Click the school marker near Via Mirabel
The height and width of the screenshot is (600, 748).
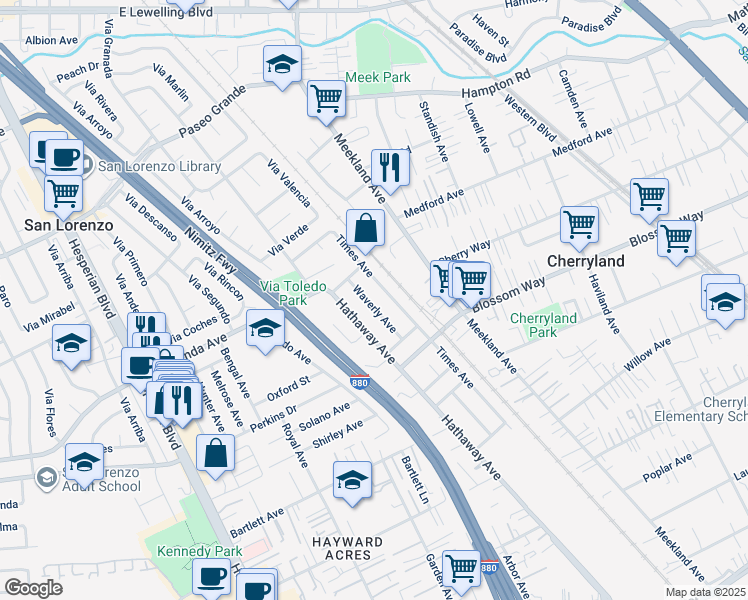tap(72, 344)
